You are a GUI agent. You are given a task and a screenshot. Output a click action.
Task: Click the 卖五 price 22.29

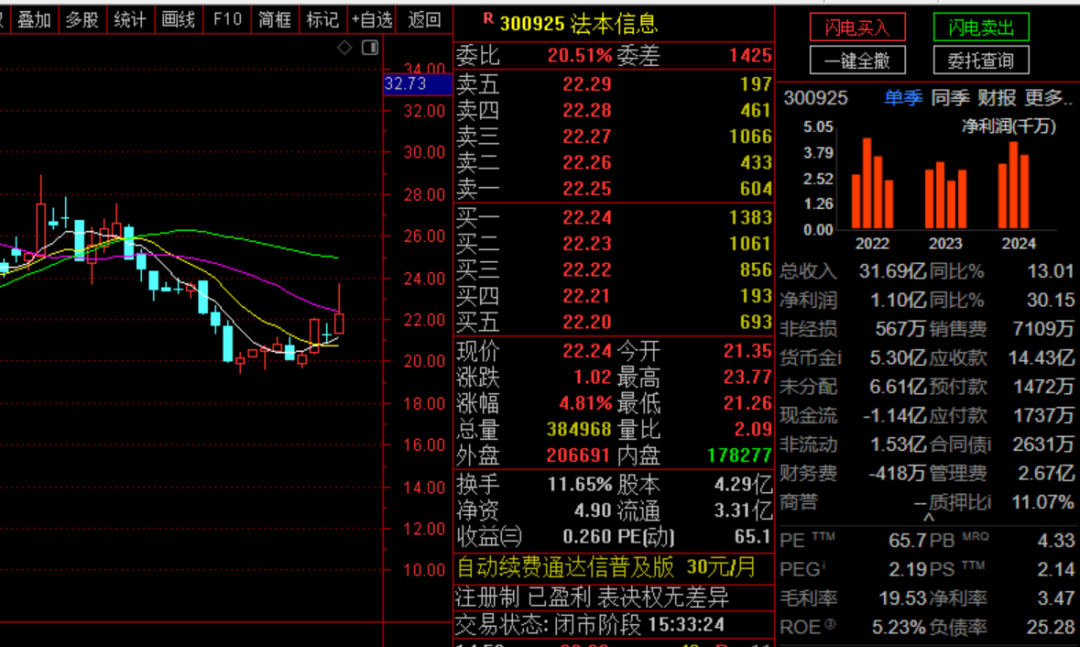pos(587,84)
